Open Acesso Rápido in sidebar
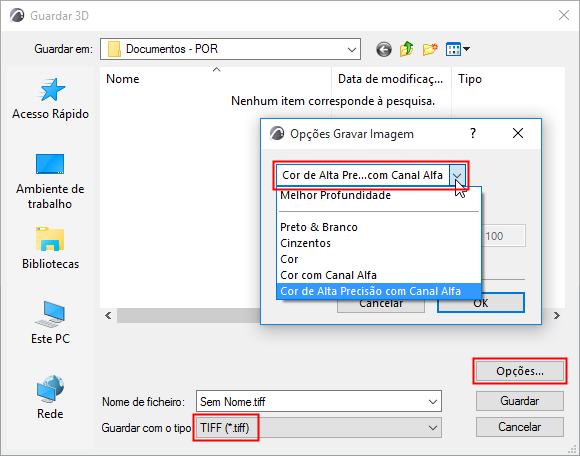 pyautogui.click(x=50, y=99)
